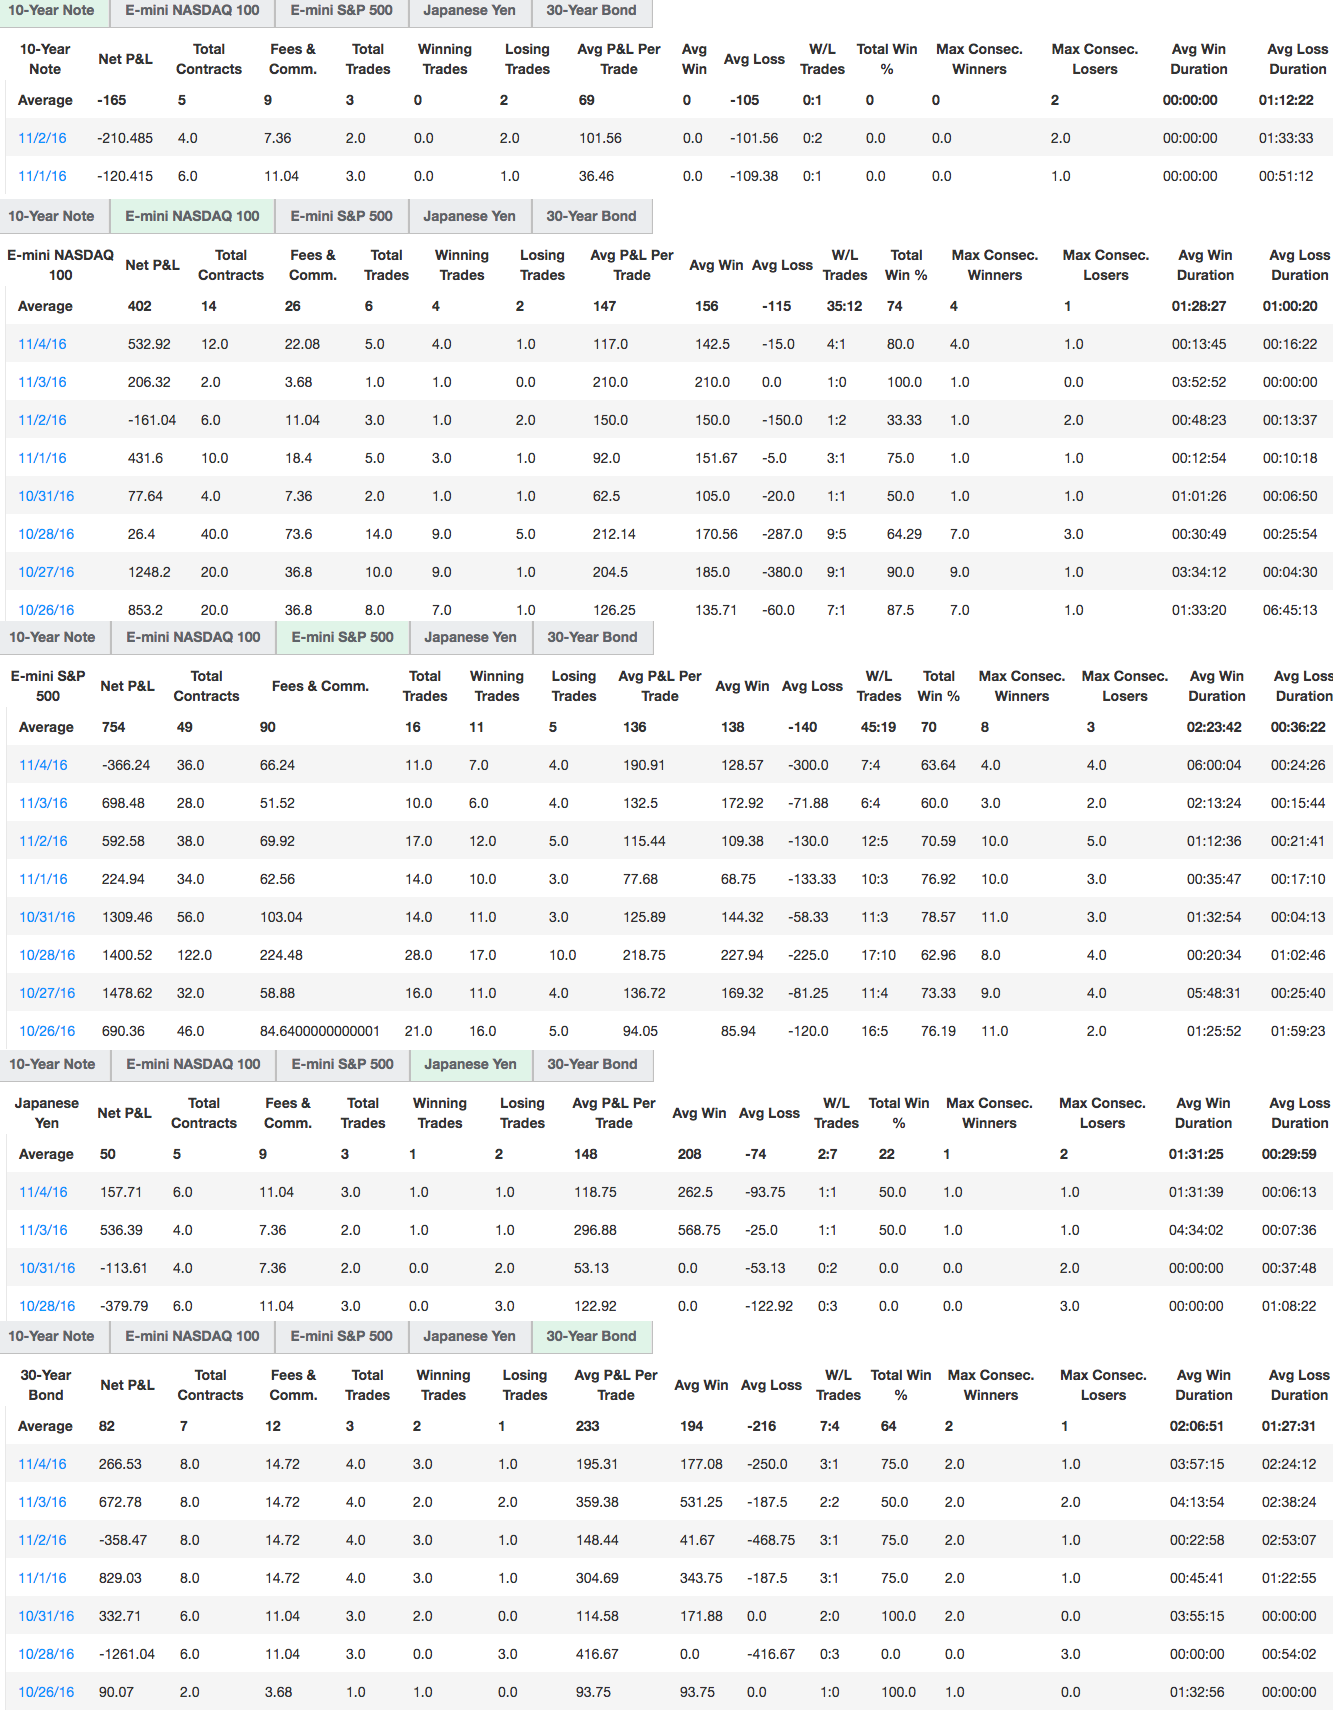The width and height of the screenshot is (1333, 1711).
Task: Click the 1309.46 Net P&L value
Action: 127,917
